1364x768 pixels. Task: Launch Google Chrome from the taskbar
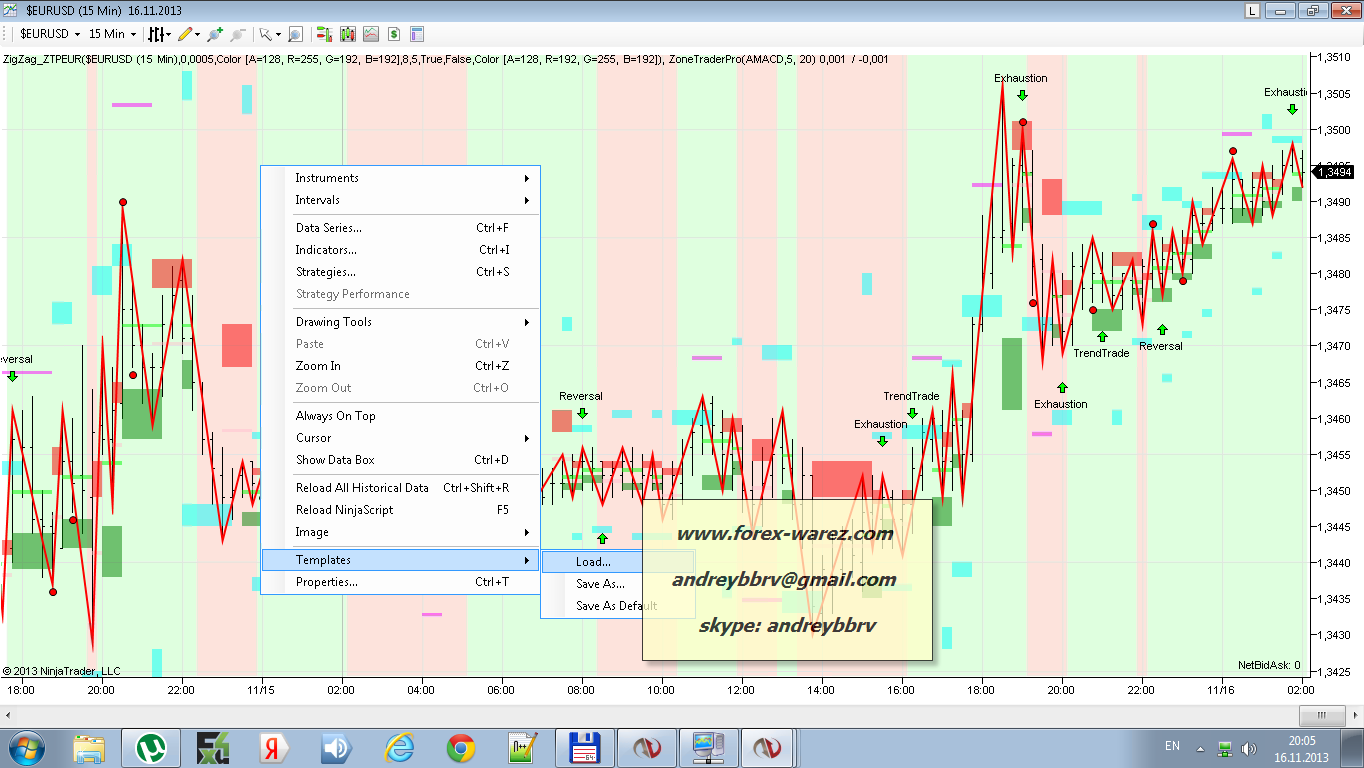click(461, 747)
